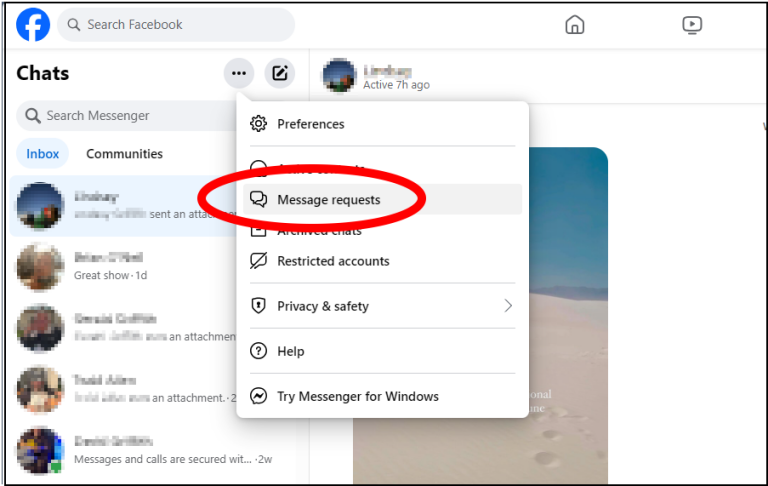
Task: Select Message requests from the menu
Action: [x=328, y=200]
